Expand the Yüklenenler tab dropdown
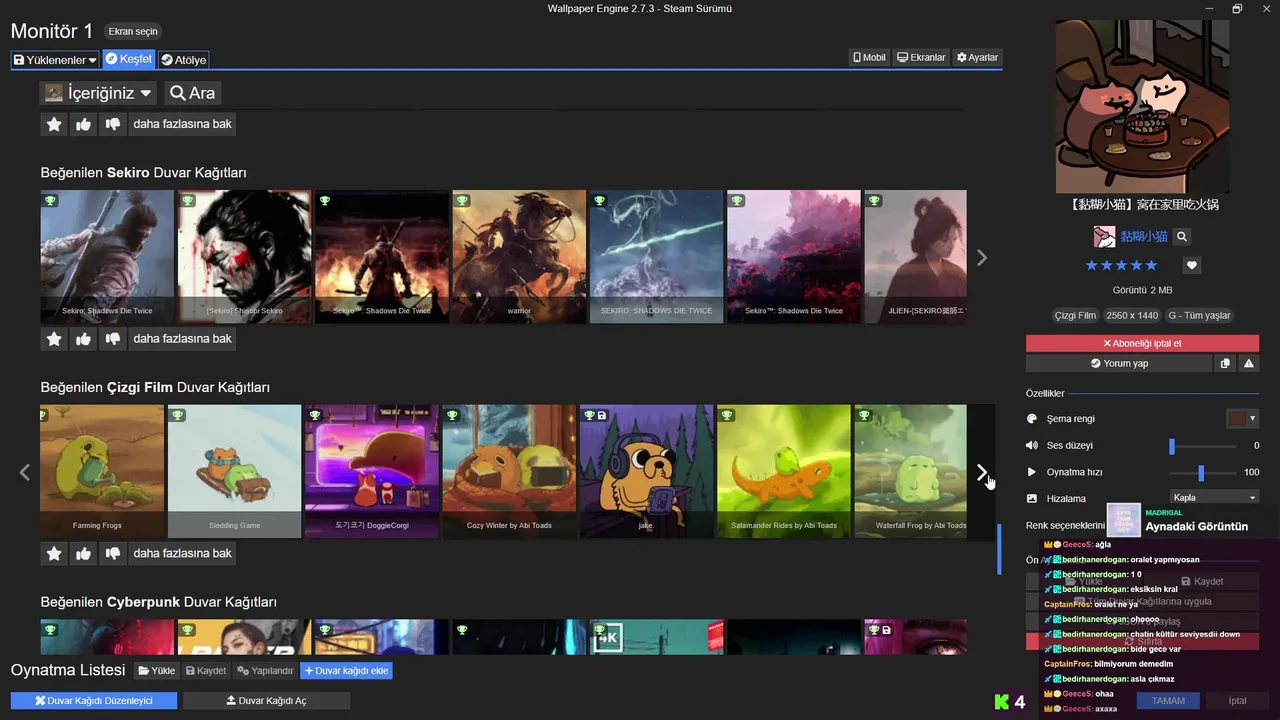The width and height of the screenshot is (1280, 720). [x=55, y=60]
